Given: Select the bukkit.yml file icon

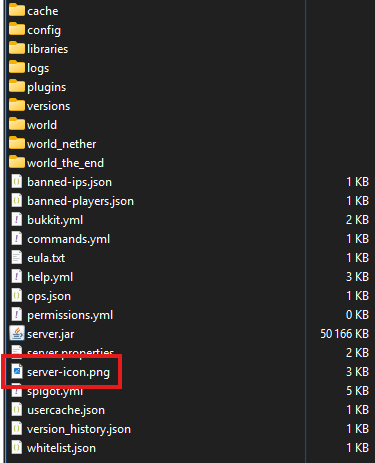Looking at the screenshot, I should [17, 220].
